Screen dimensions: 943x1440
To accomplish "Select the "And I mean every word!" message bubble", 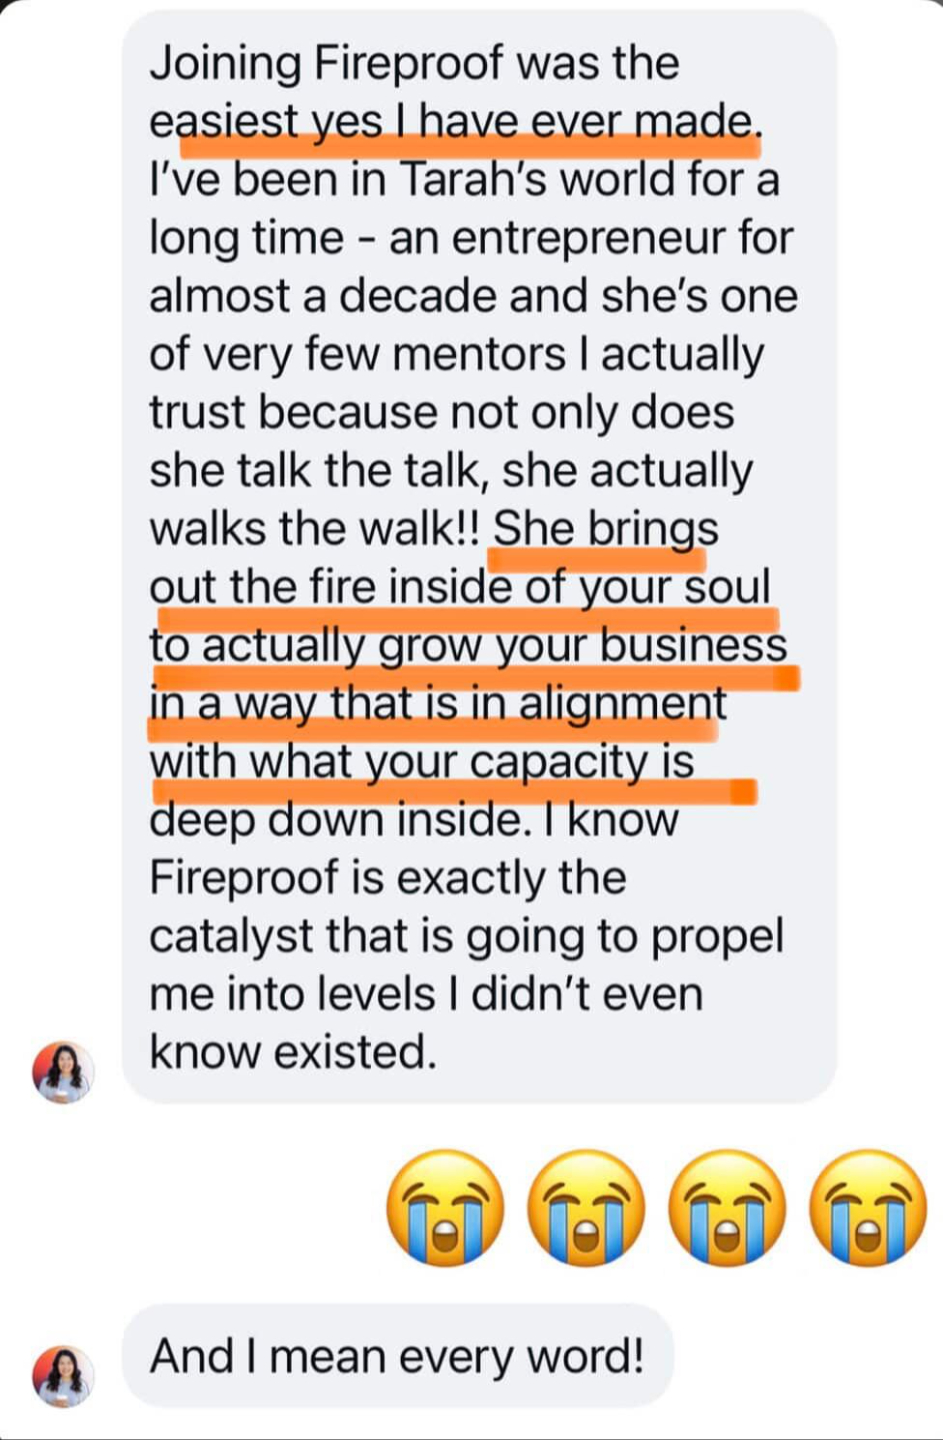I will [397, 1357].
